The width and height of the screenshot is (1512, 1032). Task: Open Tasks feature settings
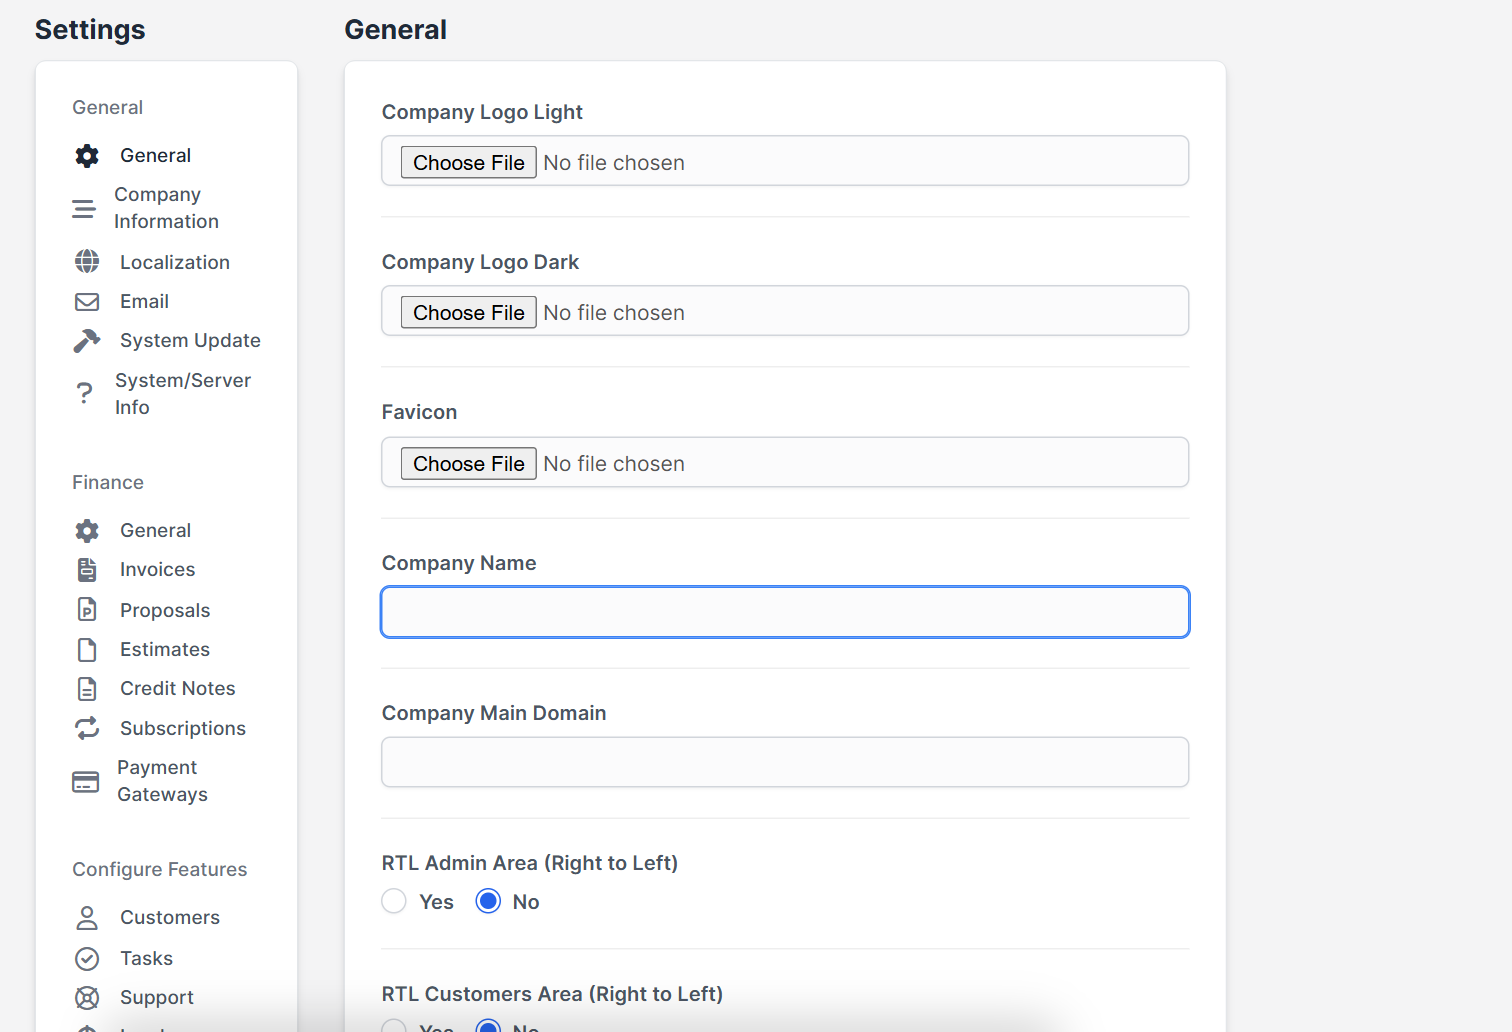pyautogui.click(x=146, y=958)
